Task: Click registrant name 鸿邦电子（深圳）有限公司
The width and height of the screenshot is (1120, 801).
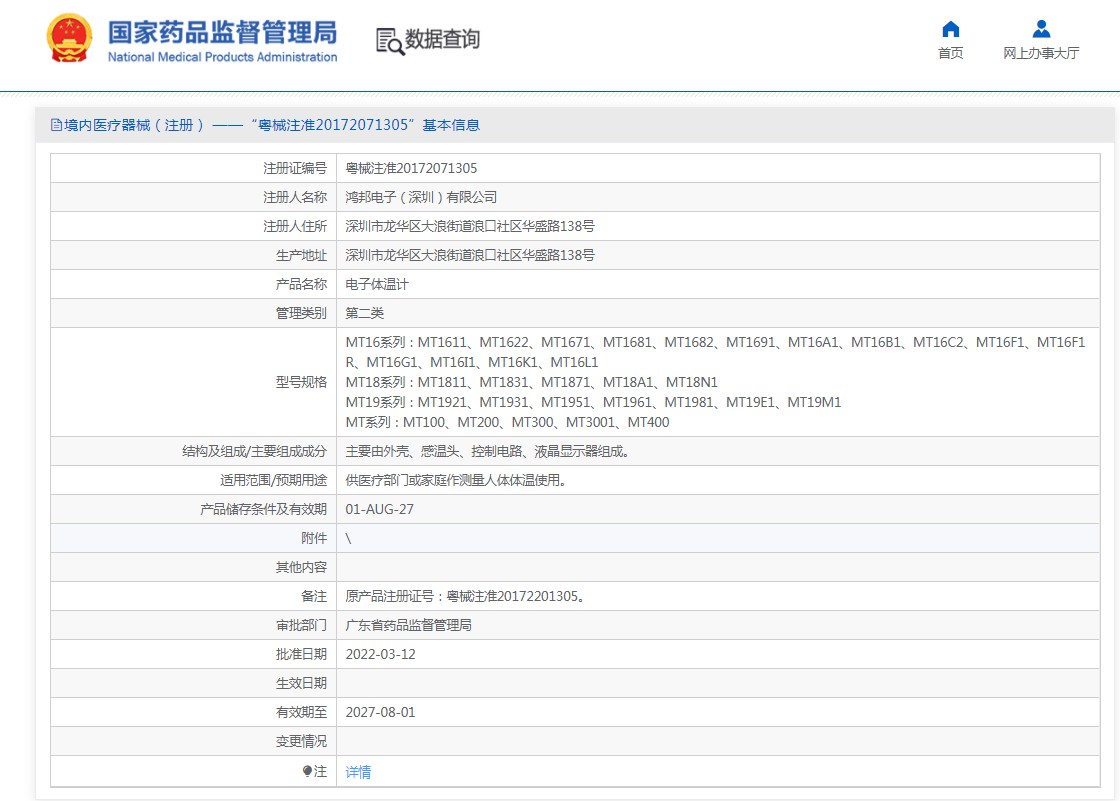Action: pyautogui.click(x=421, y=197)
